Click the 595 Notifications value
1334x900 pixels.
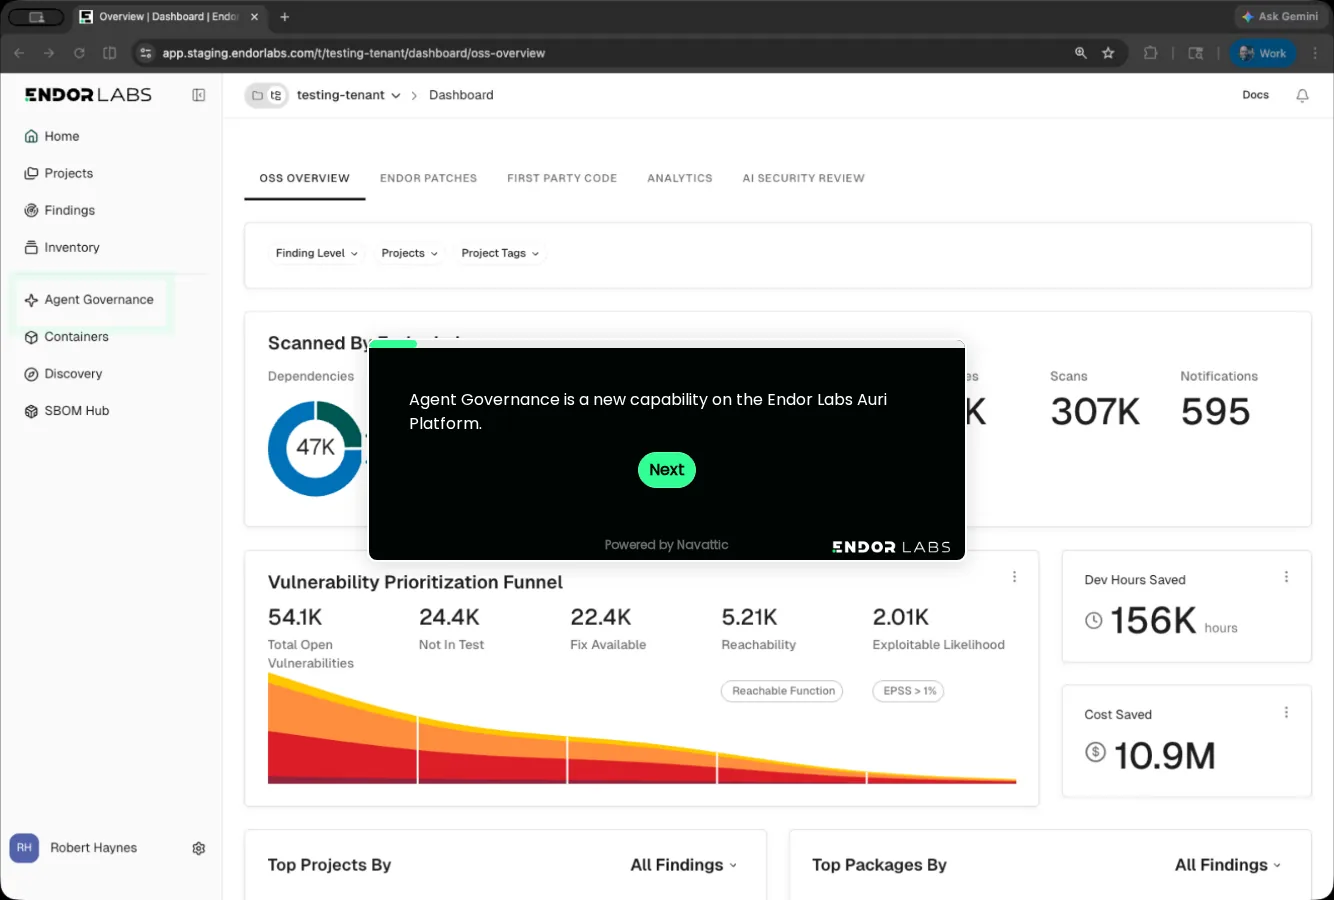click(x=1216, y=411)
